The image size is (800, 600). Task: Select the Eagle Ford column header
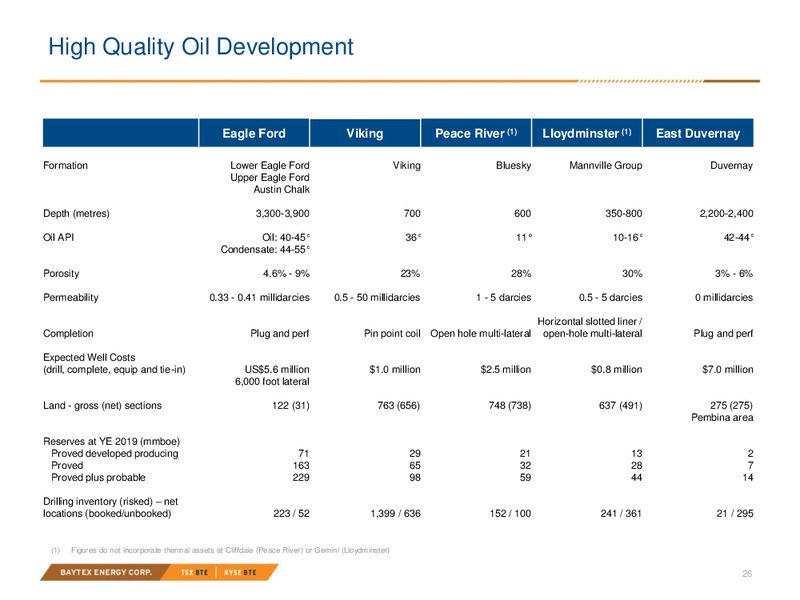pos(254,133)
